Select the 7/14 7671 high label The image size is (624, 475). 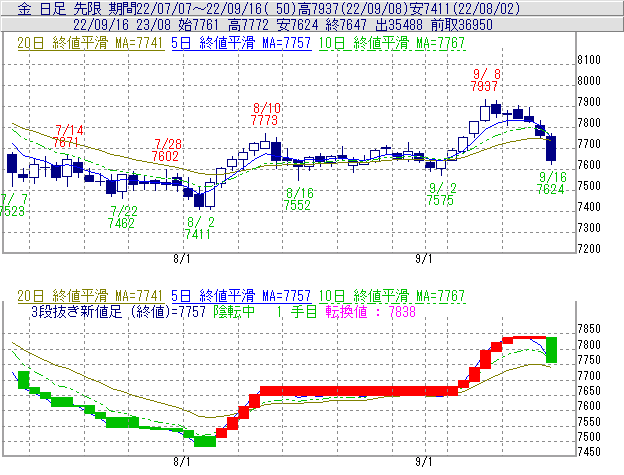[68, 136]
